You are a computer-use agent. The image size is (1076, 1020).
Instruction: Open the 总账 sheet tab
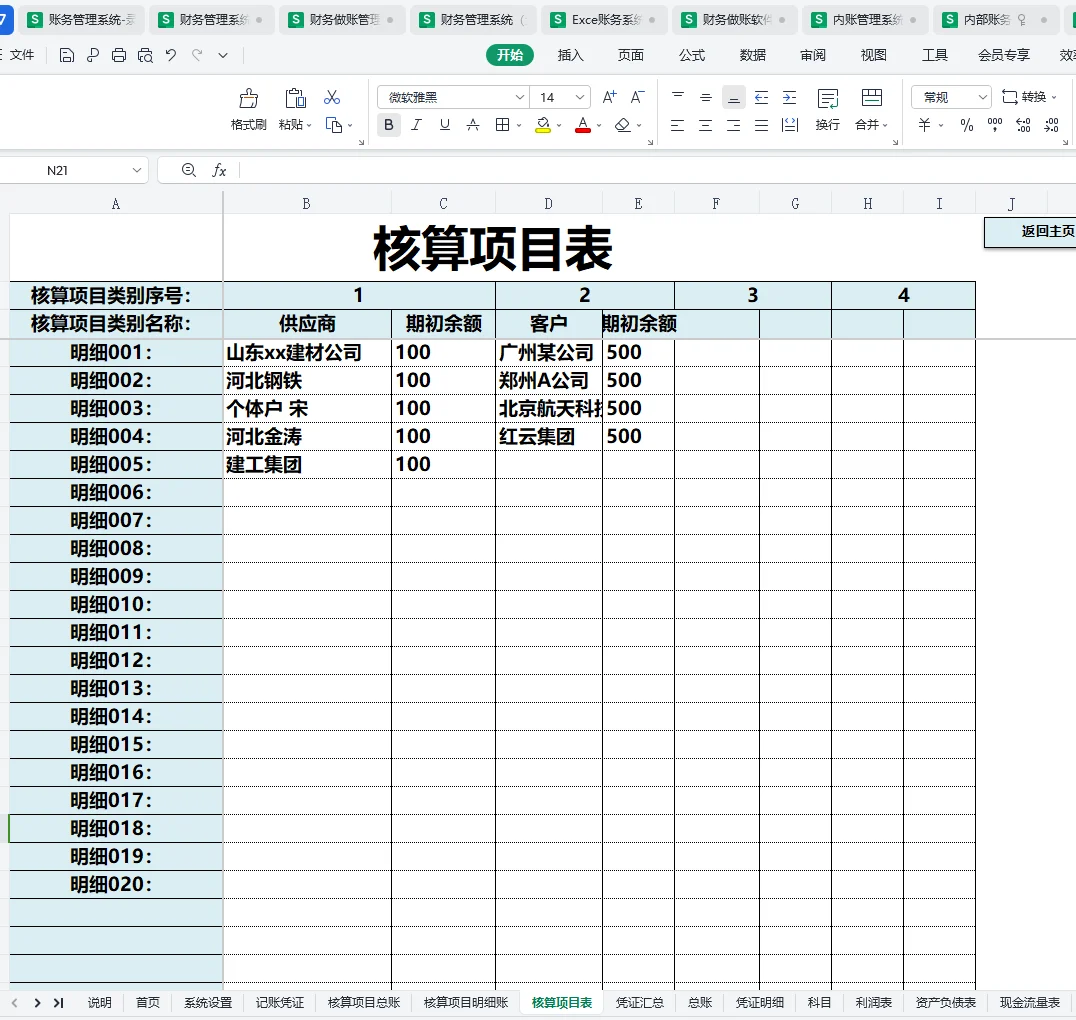point(699,1002)
